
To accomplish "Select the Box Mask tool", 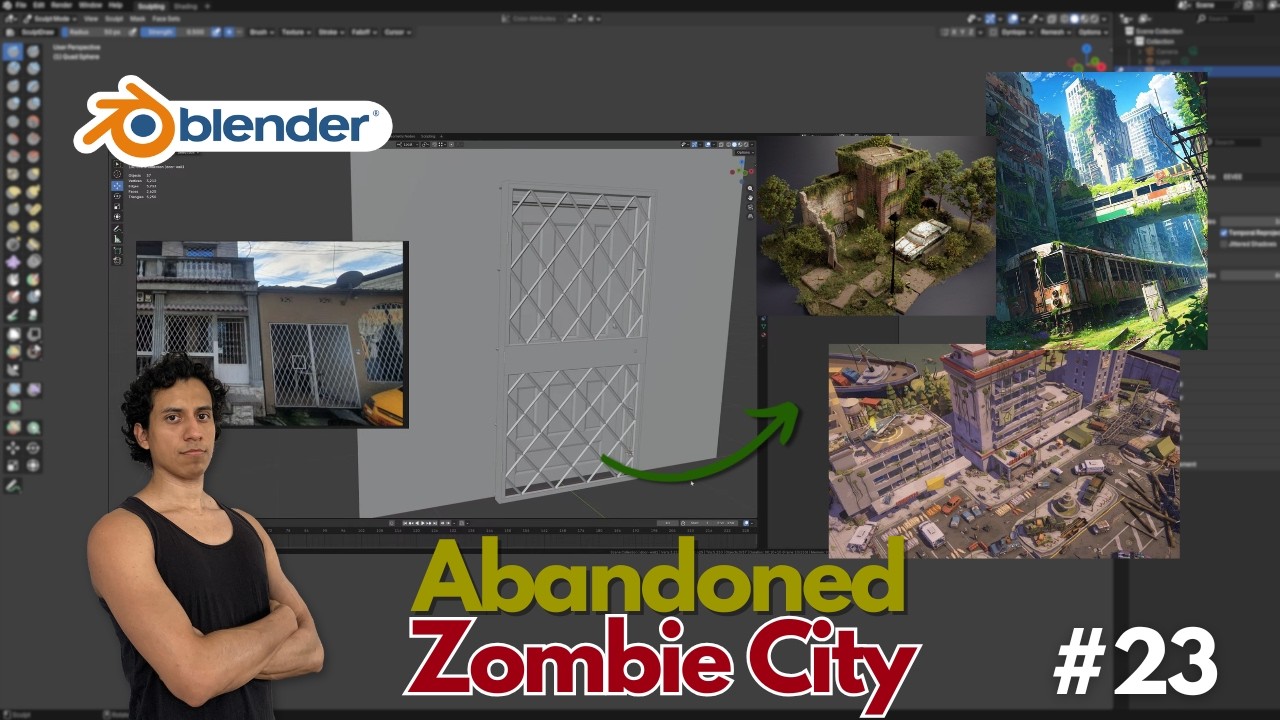I will (13, 334).
